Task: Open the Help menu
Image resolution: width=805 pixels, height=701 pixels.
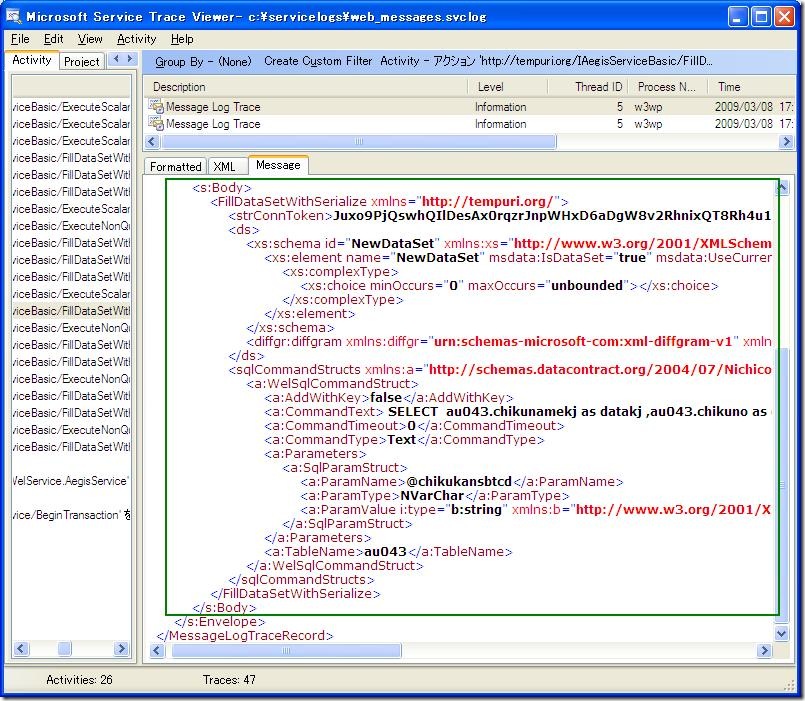Action: click(182, 39)
